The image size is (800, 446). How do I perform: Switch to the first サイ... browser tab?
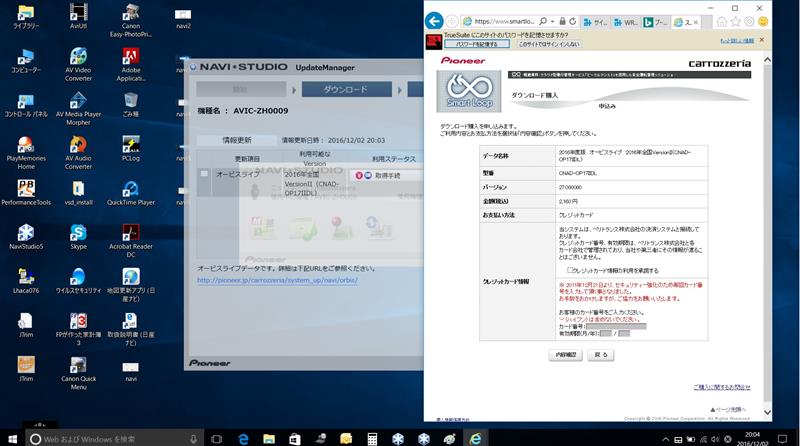tap(595, 22)
